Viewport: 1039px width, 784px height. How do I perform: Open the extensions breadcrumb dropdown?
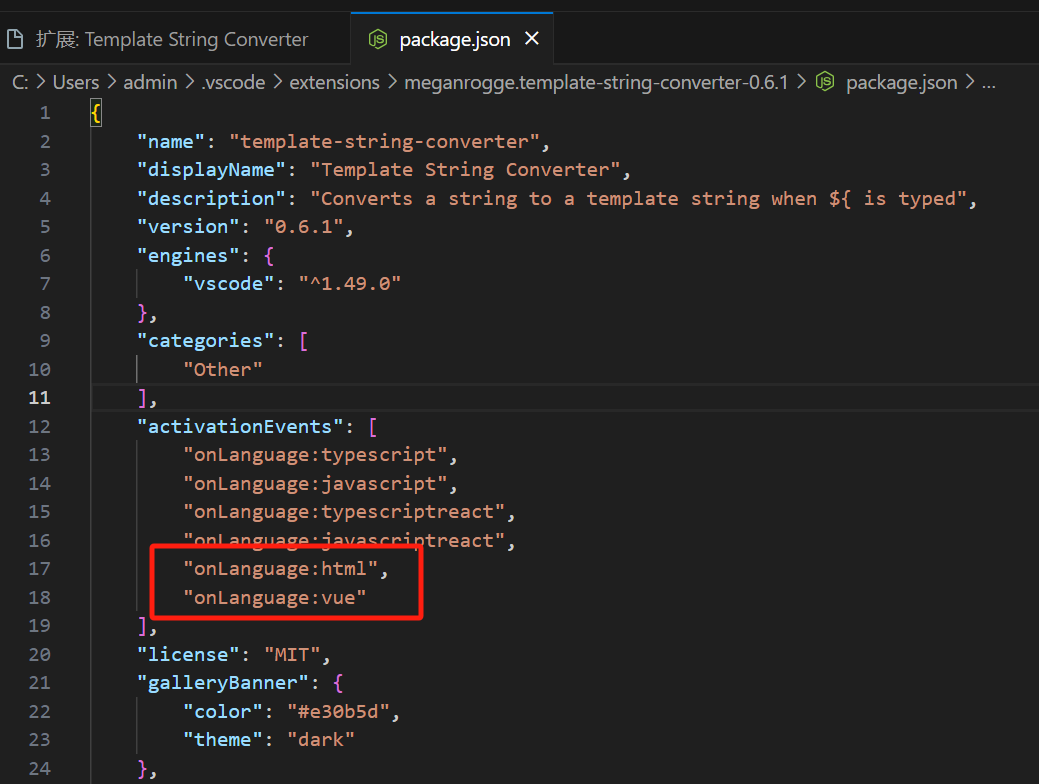coord(334,82)
